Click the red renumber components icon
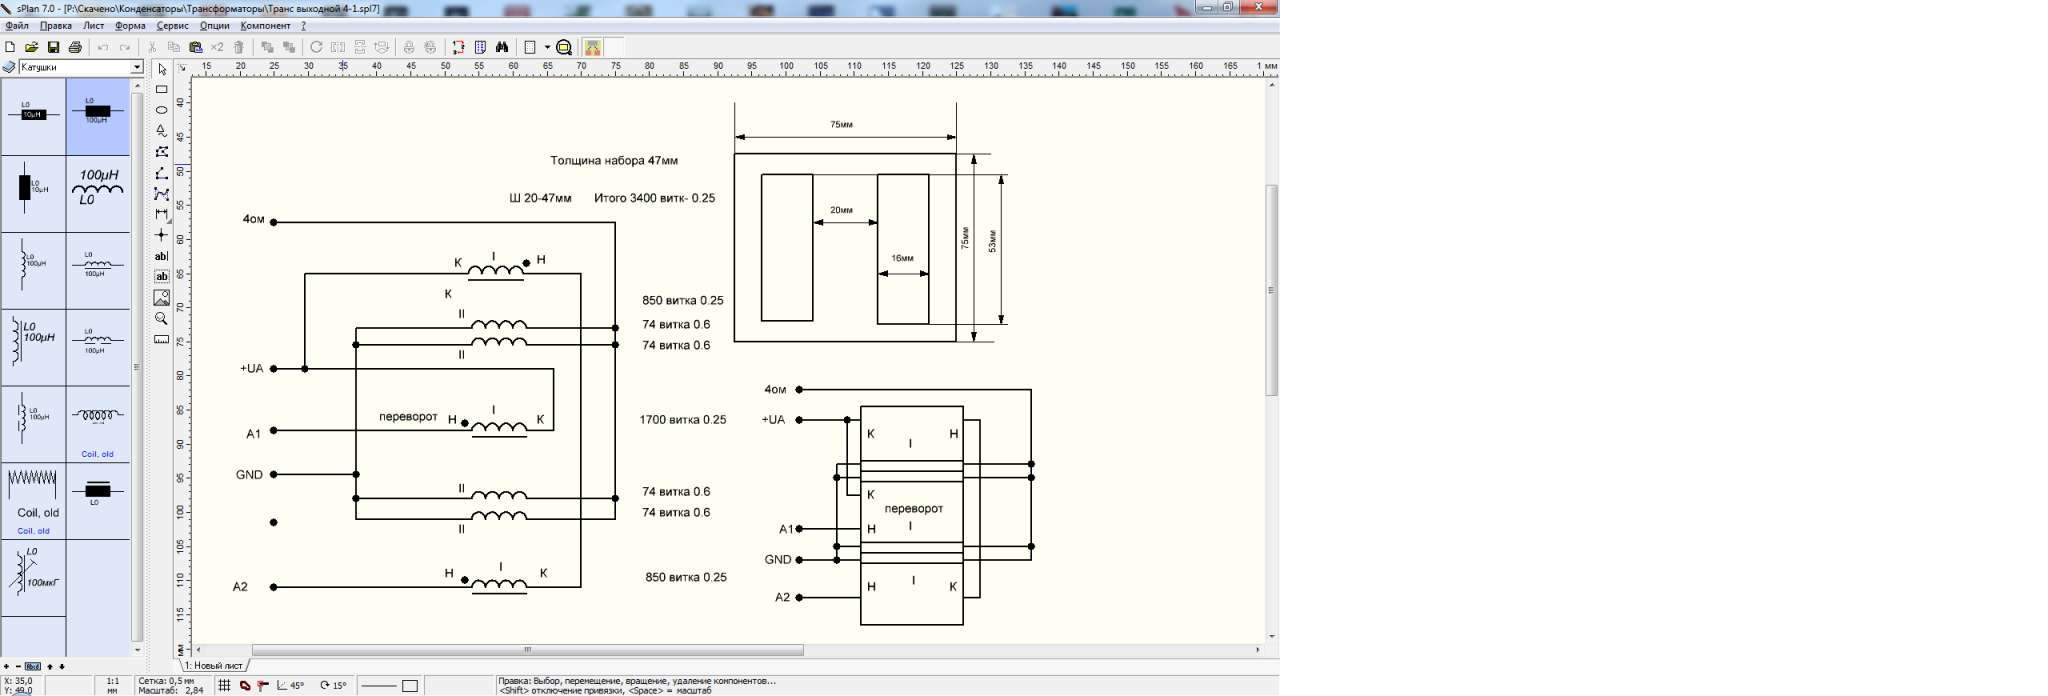This screenshot has width=2048, height=696. click(458, 47)
